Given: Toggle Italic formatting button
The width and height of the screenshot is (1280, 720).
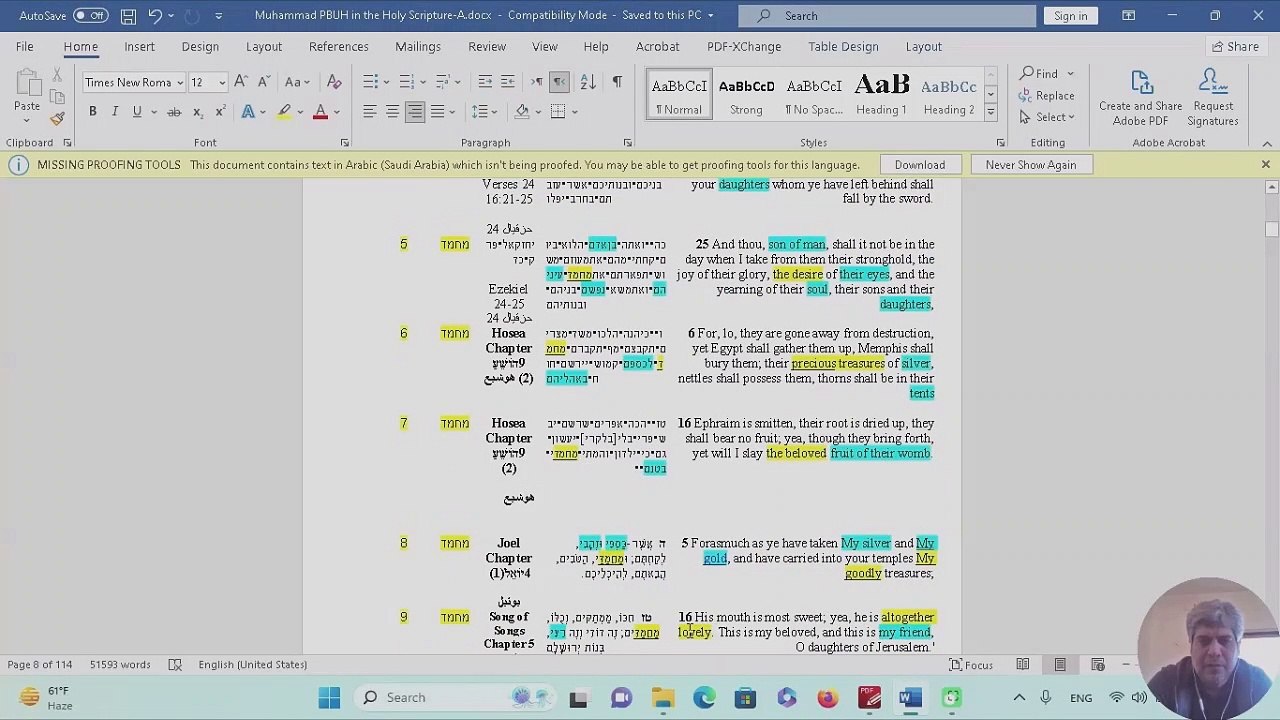Looking at the screenshot, I should tap(114, 112).
